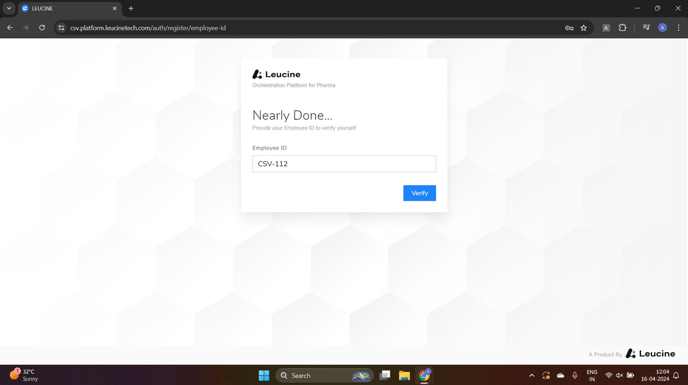Click the blue Verify button
The image size is (688, 385).
coord(419,193)
